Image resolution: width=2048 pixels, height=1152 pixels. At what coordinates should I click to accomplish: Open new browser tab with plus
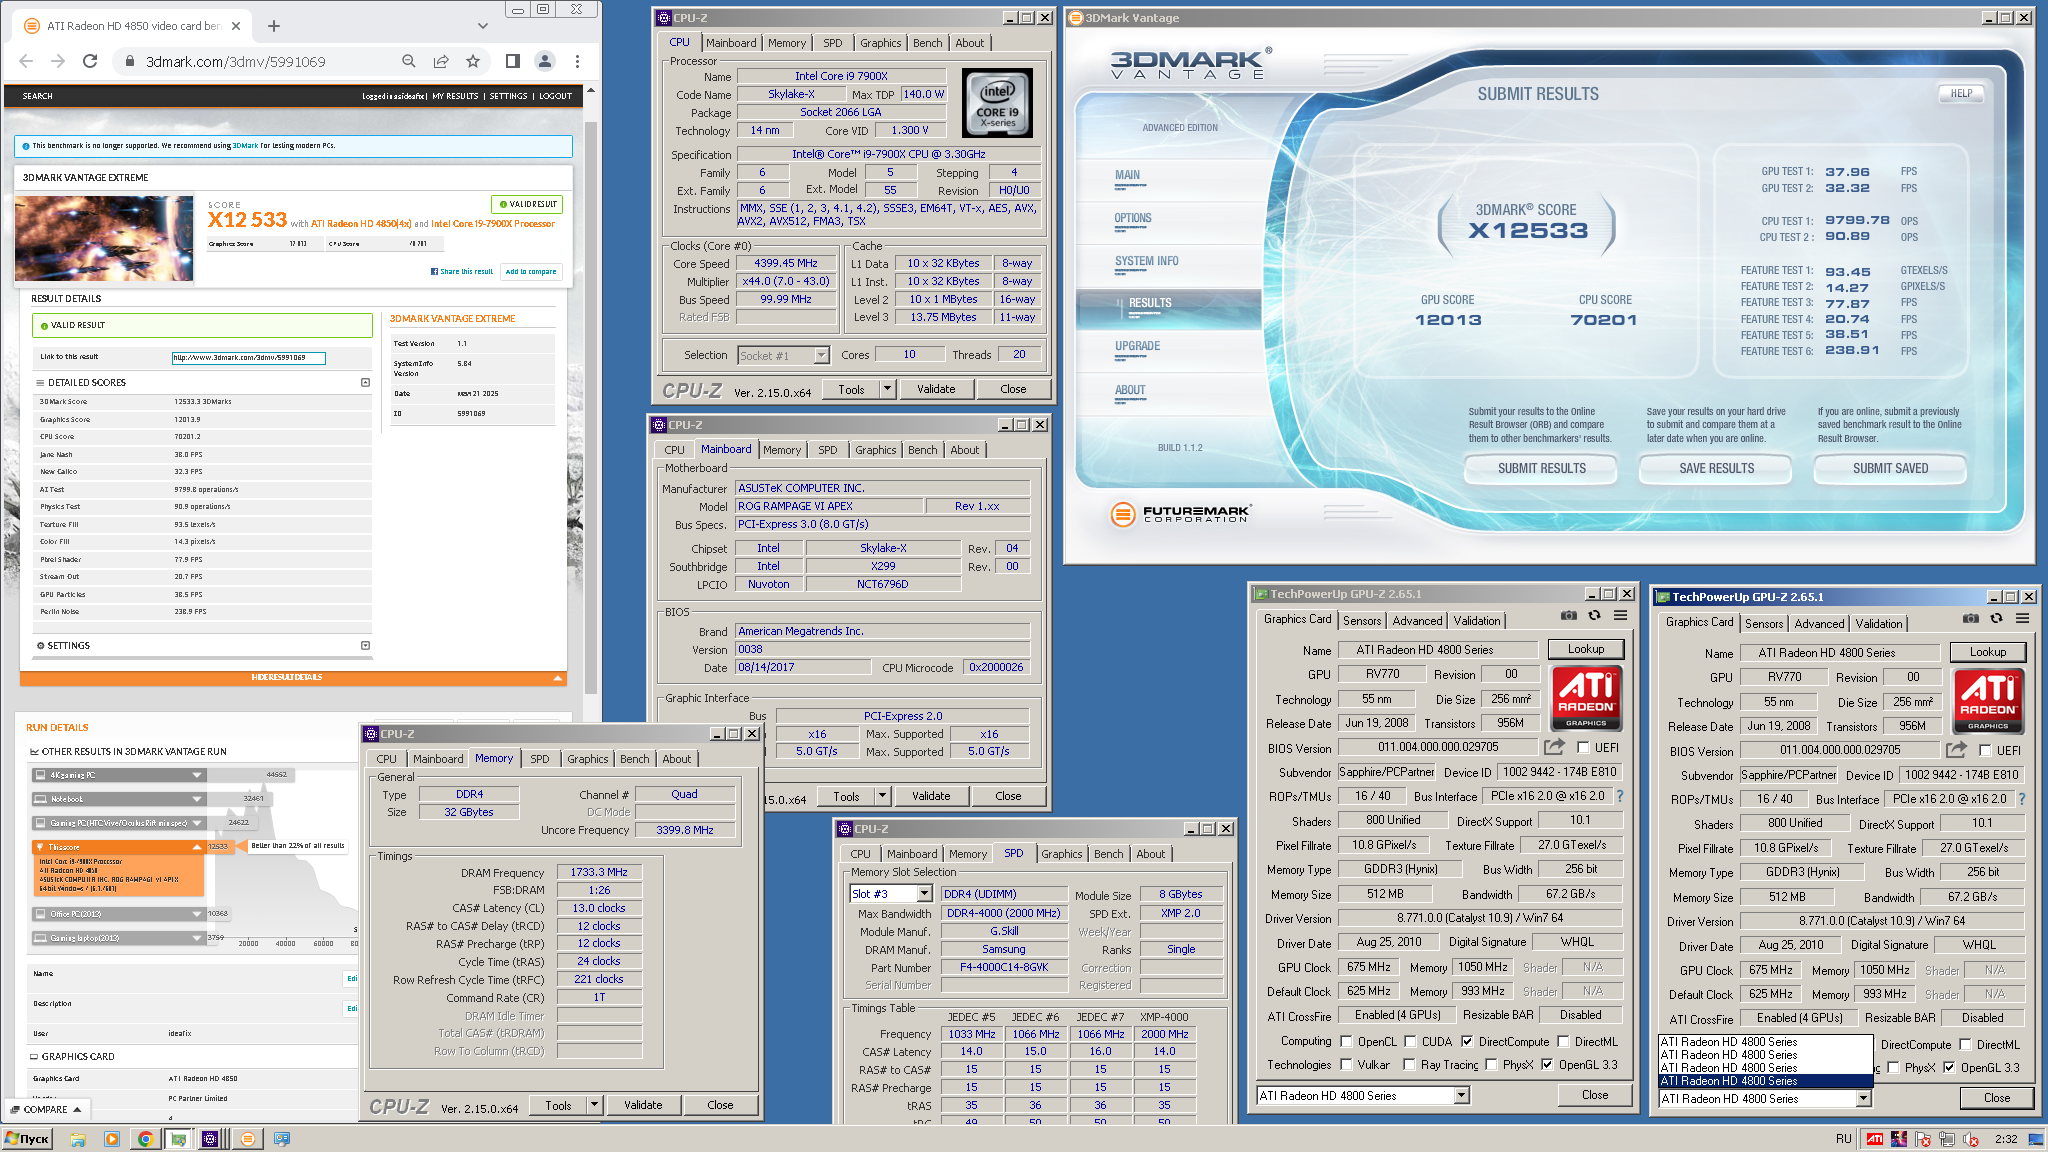click(274, 26)
